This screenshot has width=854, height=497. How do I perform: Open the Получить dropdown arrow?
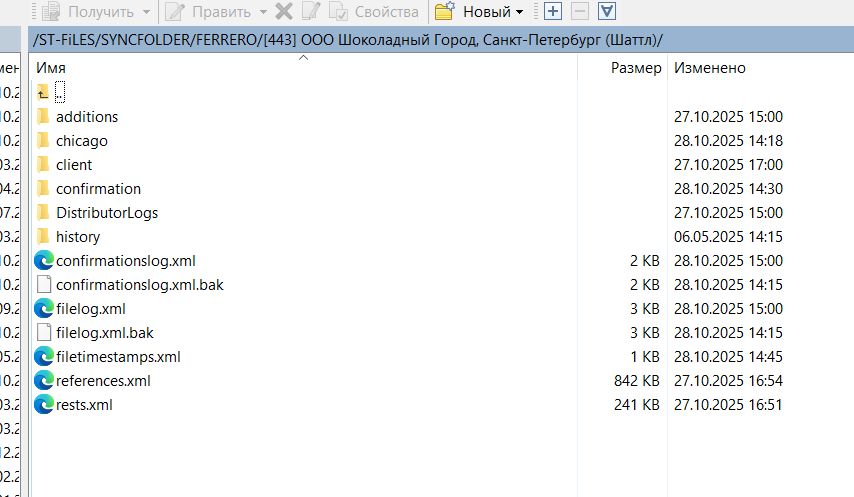click(x=146, y=11)
